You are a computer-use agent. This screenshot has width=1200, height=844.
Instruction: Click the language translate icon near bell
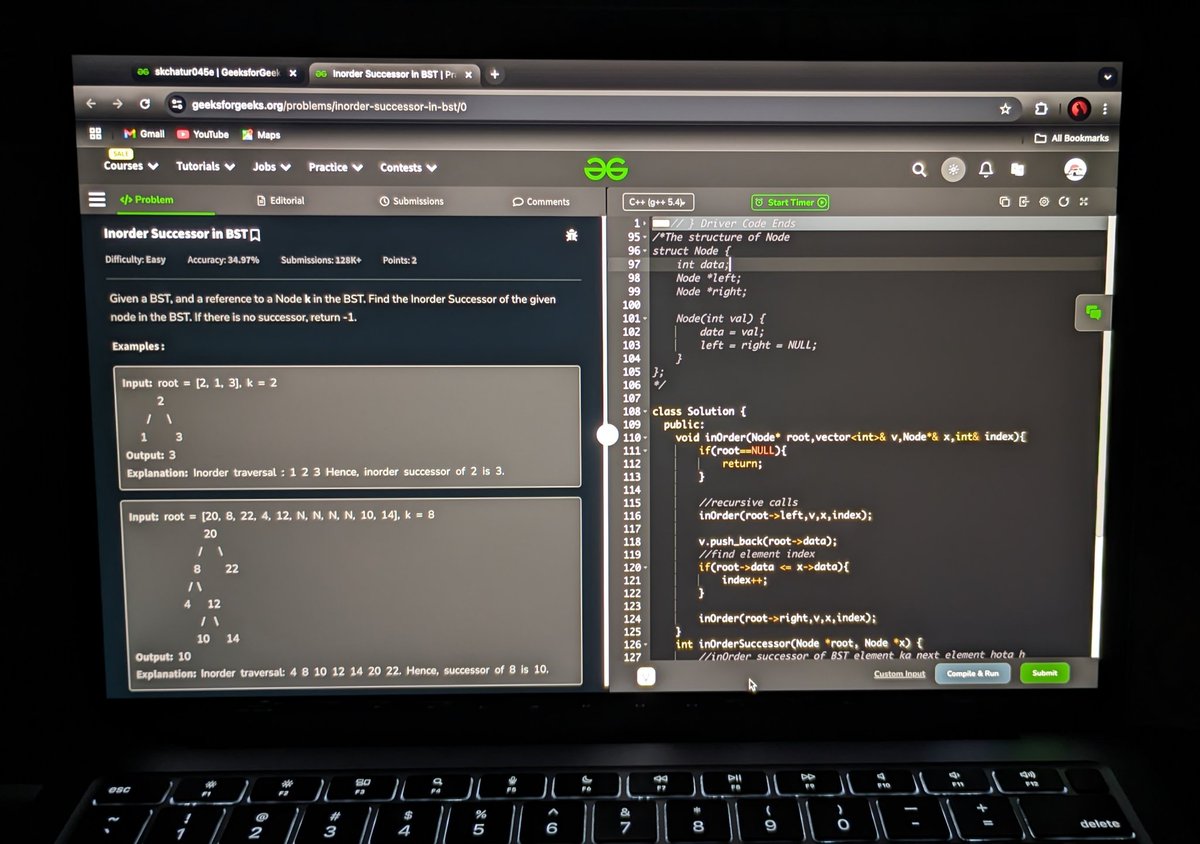pyautogui.click(x=1017, y=171)
